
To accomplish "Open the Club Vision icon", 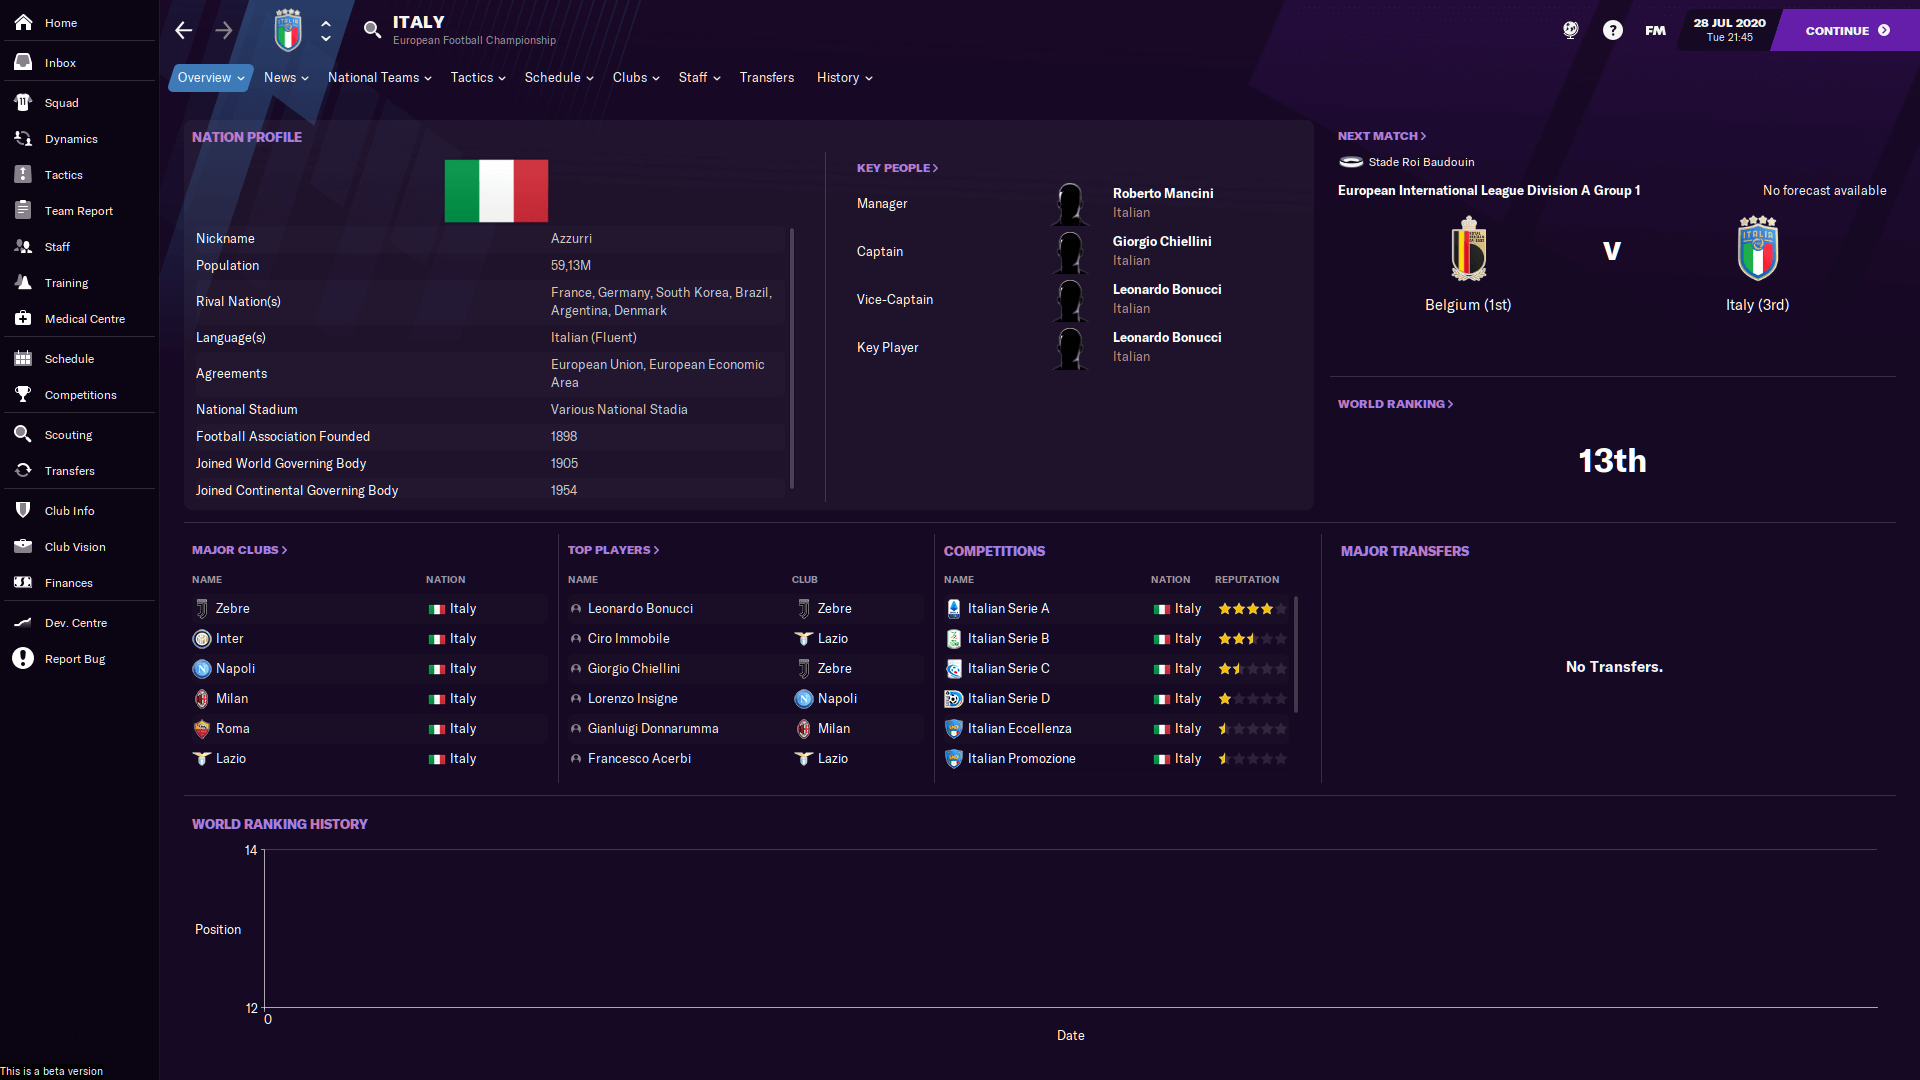I will [23, 546].
